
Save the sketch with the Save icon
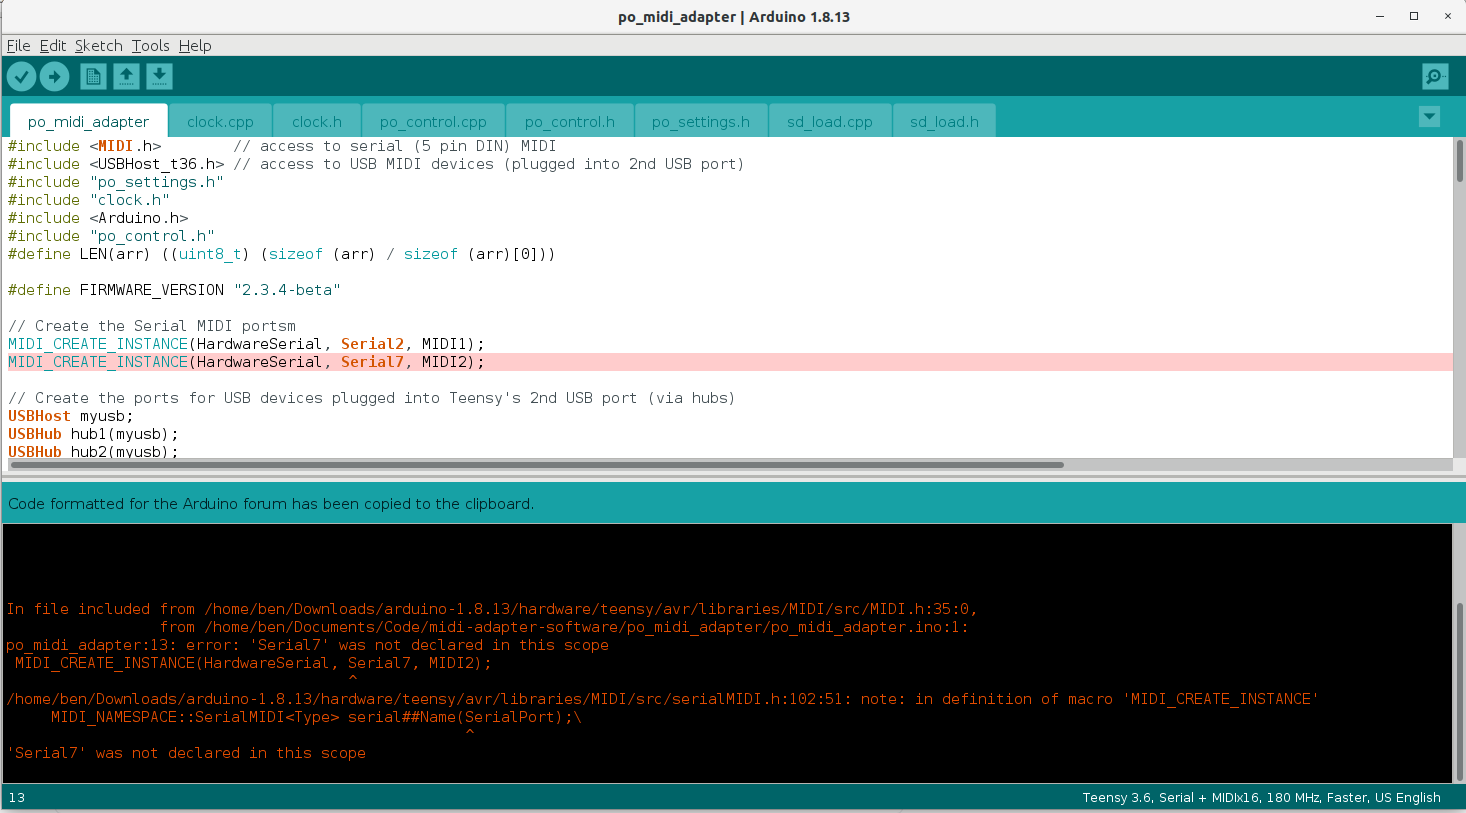click(x=159, y=76)
